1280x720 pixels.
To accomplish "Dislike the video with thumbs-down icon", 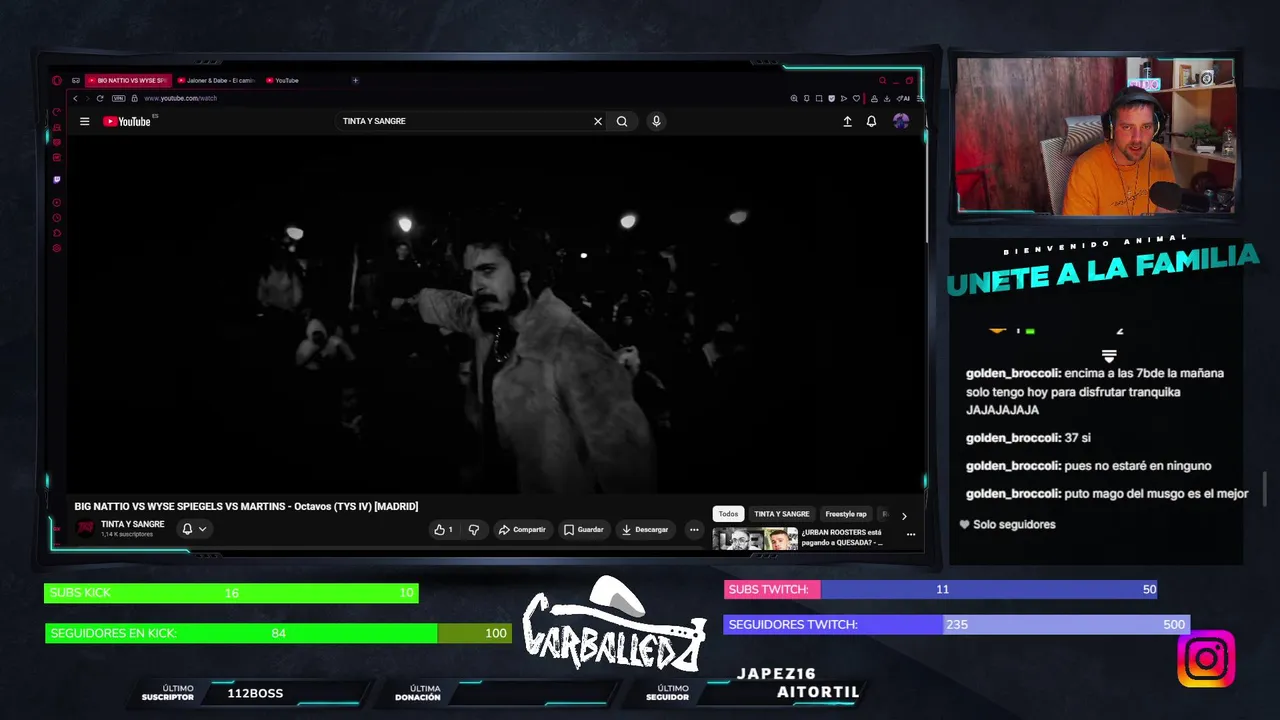I will pyautogui.click(x=474, y=529).
